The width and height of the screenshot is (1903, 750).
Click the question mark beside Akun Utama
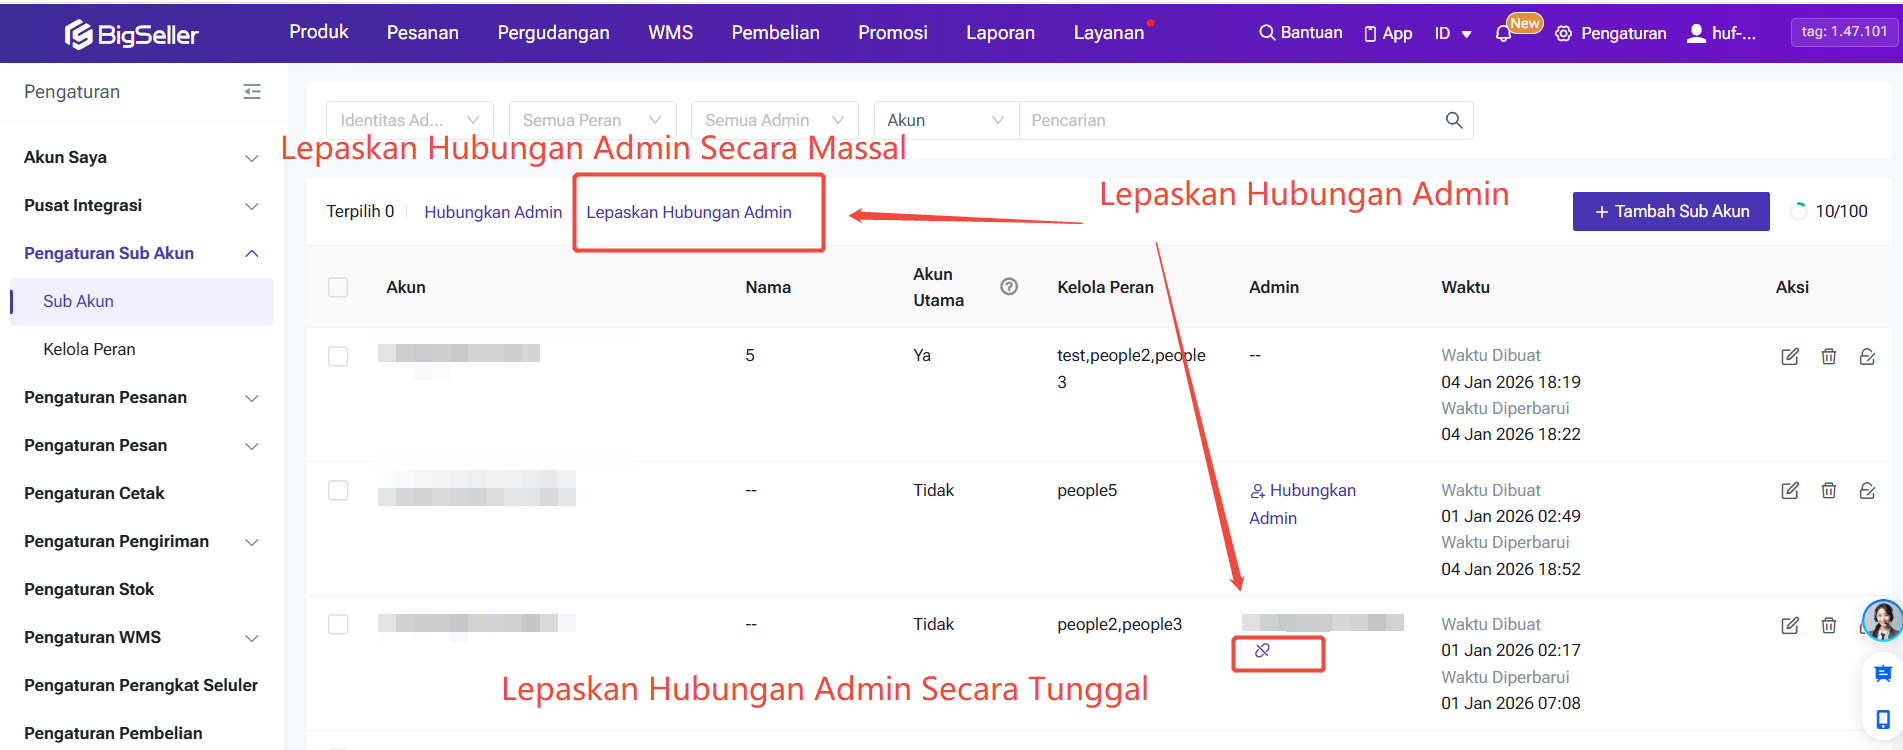click(x=1009, y=287)
